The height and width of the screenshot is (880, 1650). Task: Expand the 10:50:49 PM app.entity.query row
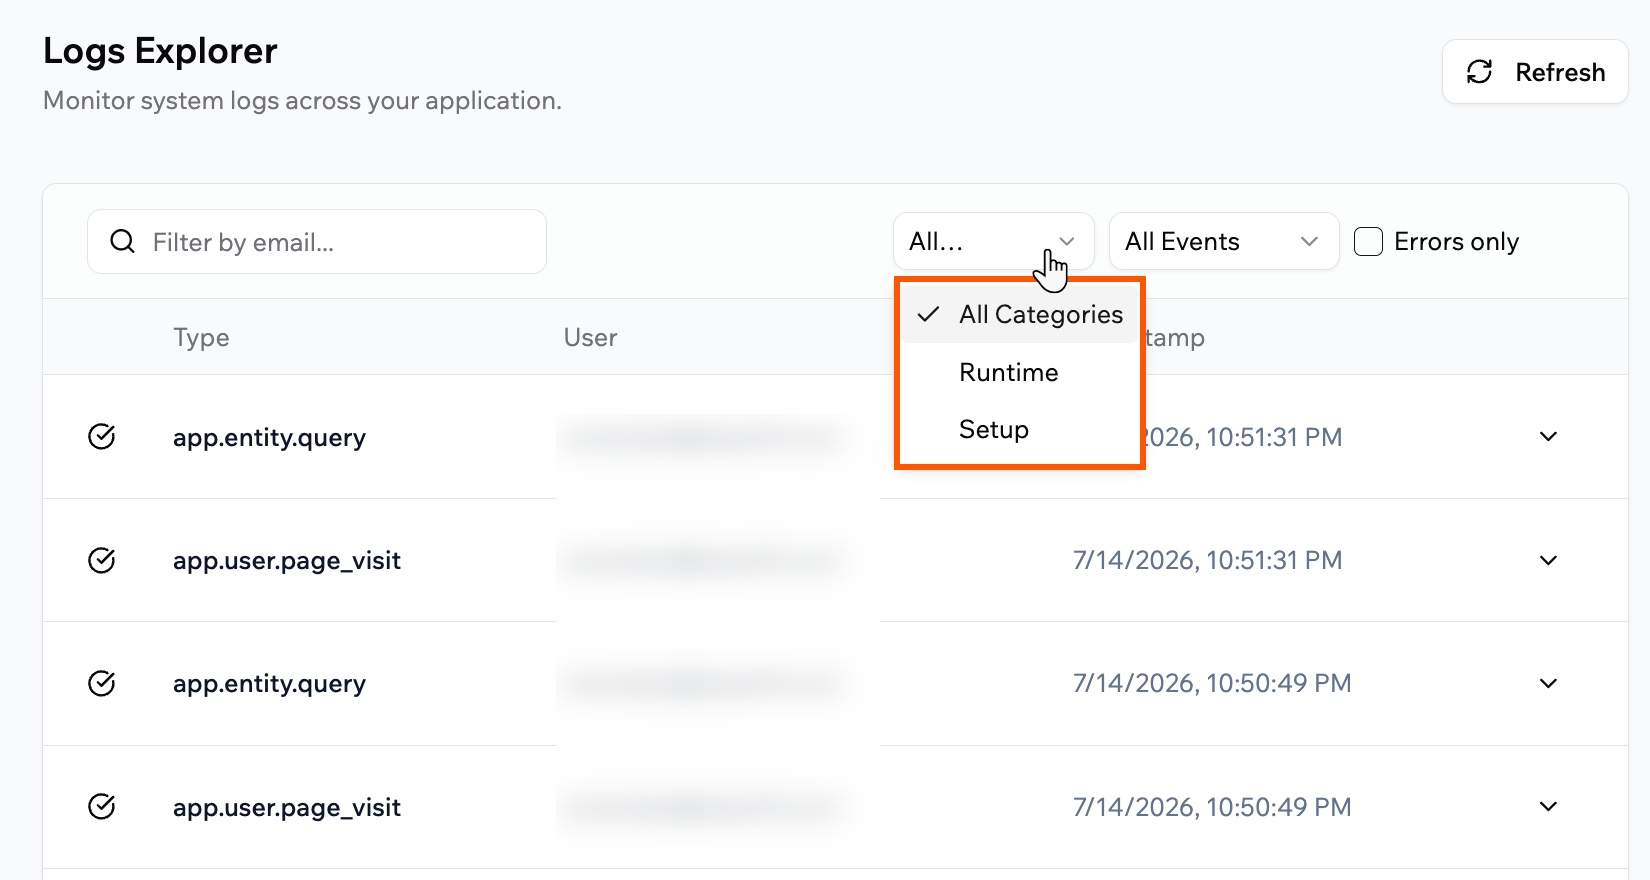pos(1548,683)
